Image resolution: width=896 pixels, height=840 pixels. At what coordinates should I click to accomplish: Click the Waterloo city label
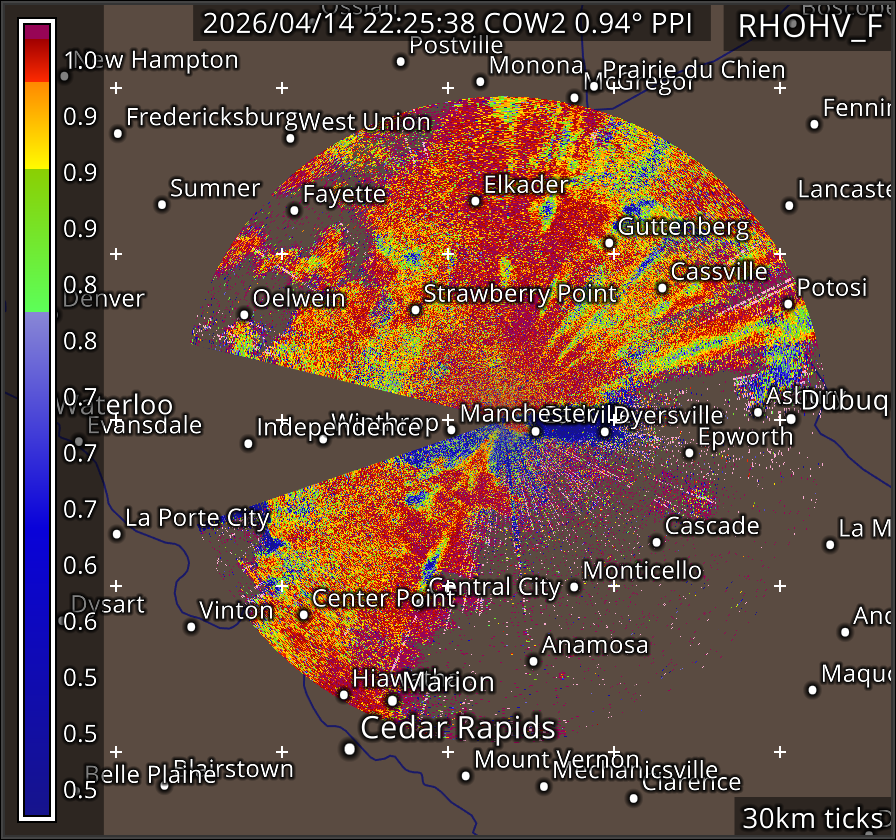(114, 406)
